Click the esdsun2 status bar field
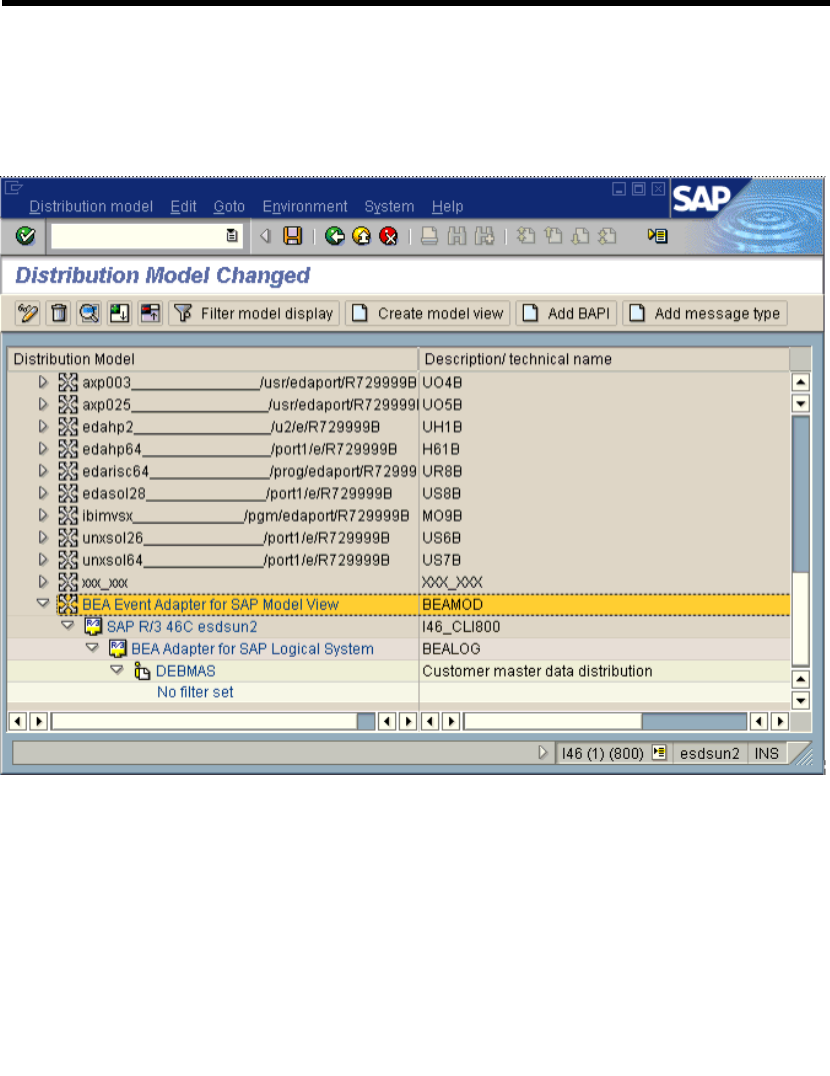Viewport: 830px width, 1076px height. click(709, 753)
